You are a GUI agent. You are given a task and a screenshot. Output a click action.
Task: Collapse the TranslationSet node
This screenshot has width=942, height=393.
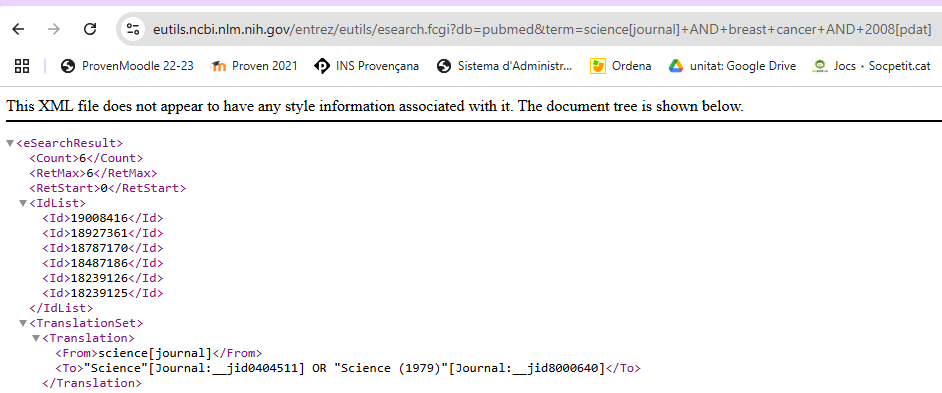point(23,323)
